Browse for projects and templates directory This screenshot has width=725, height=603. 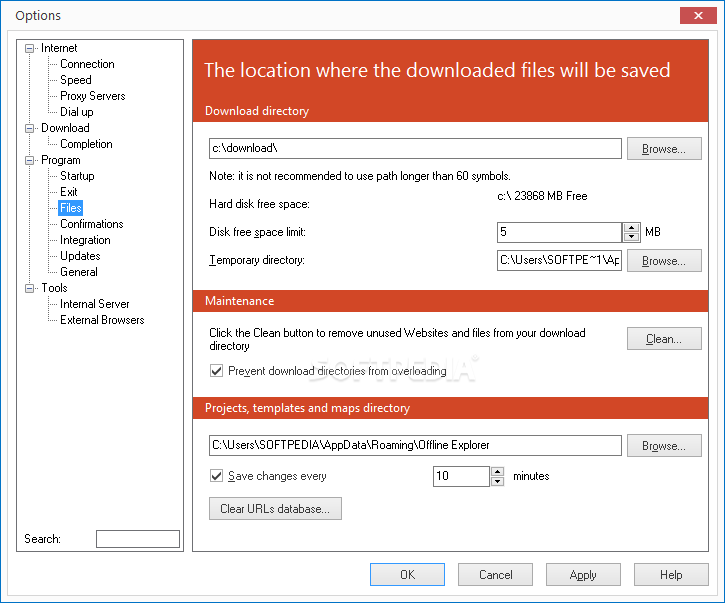click(x=664, y=445)
